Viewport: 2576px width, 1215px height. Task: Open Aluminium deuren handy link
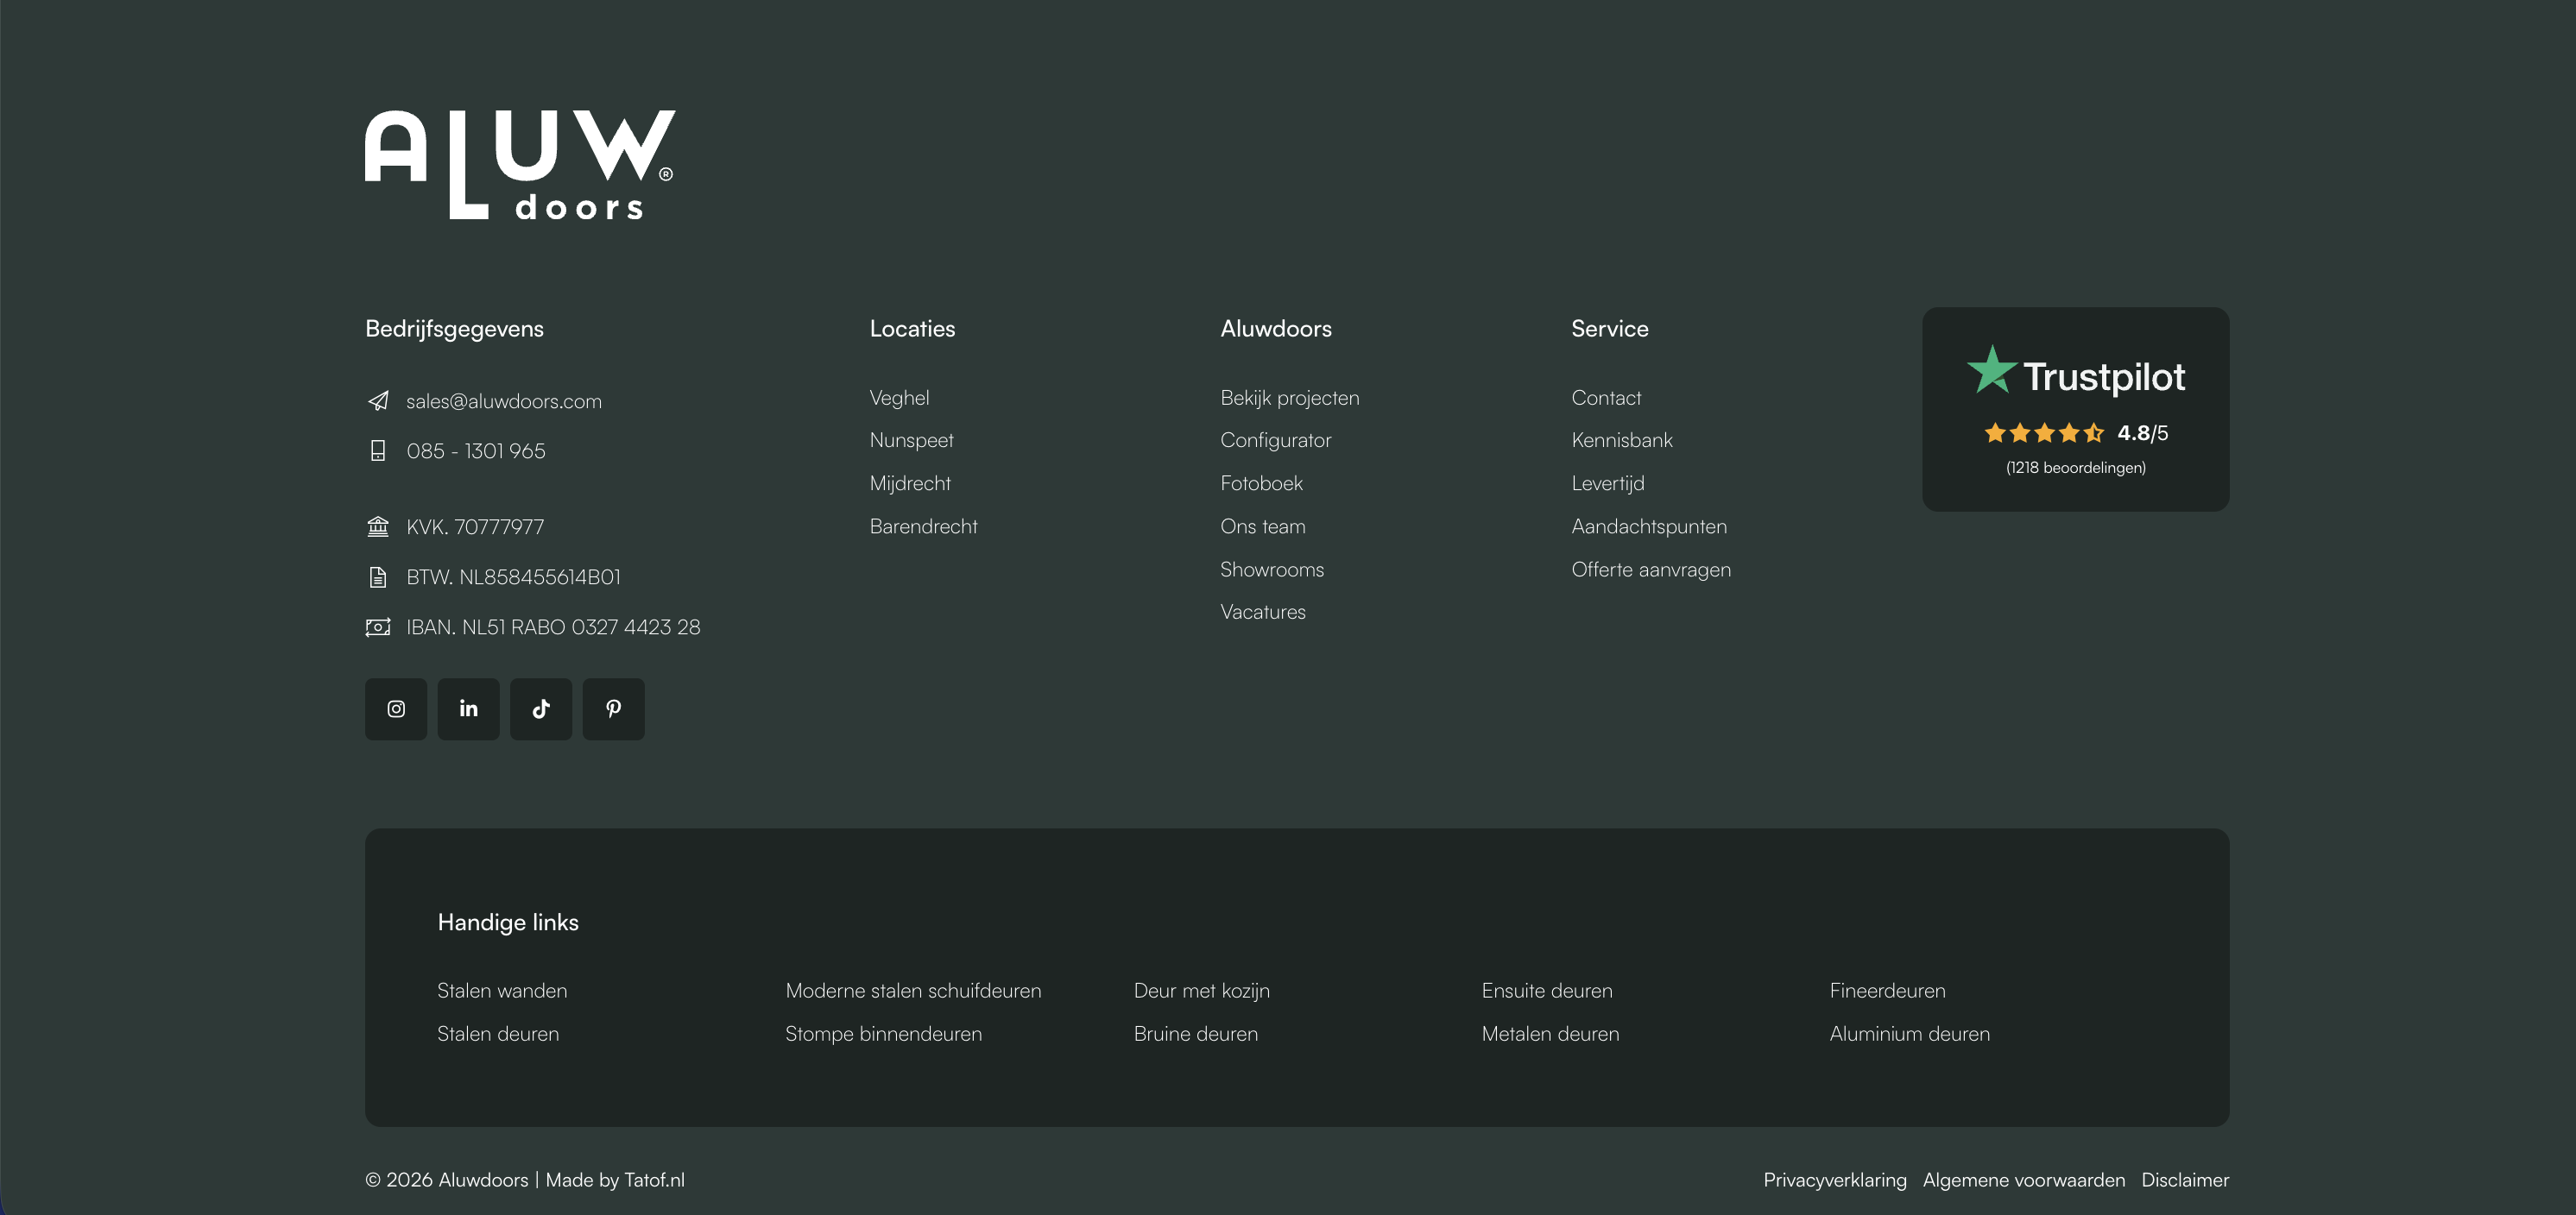(1909, 1034)
